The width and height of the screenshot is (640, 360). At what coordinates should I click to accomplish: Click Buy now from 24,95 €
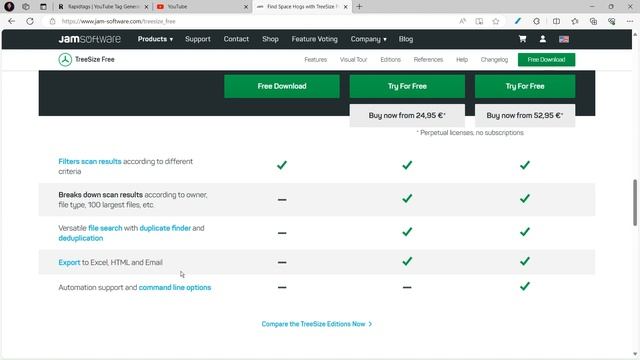click(x=407, y=116)
